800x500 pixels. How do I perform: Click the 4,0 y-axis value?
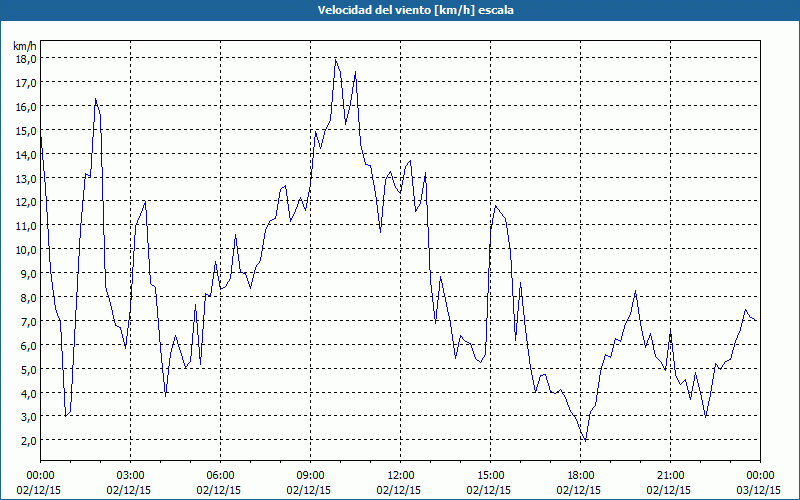click(29, 393)
